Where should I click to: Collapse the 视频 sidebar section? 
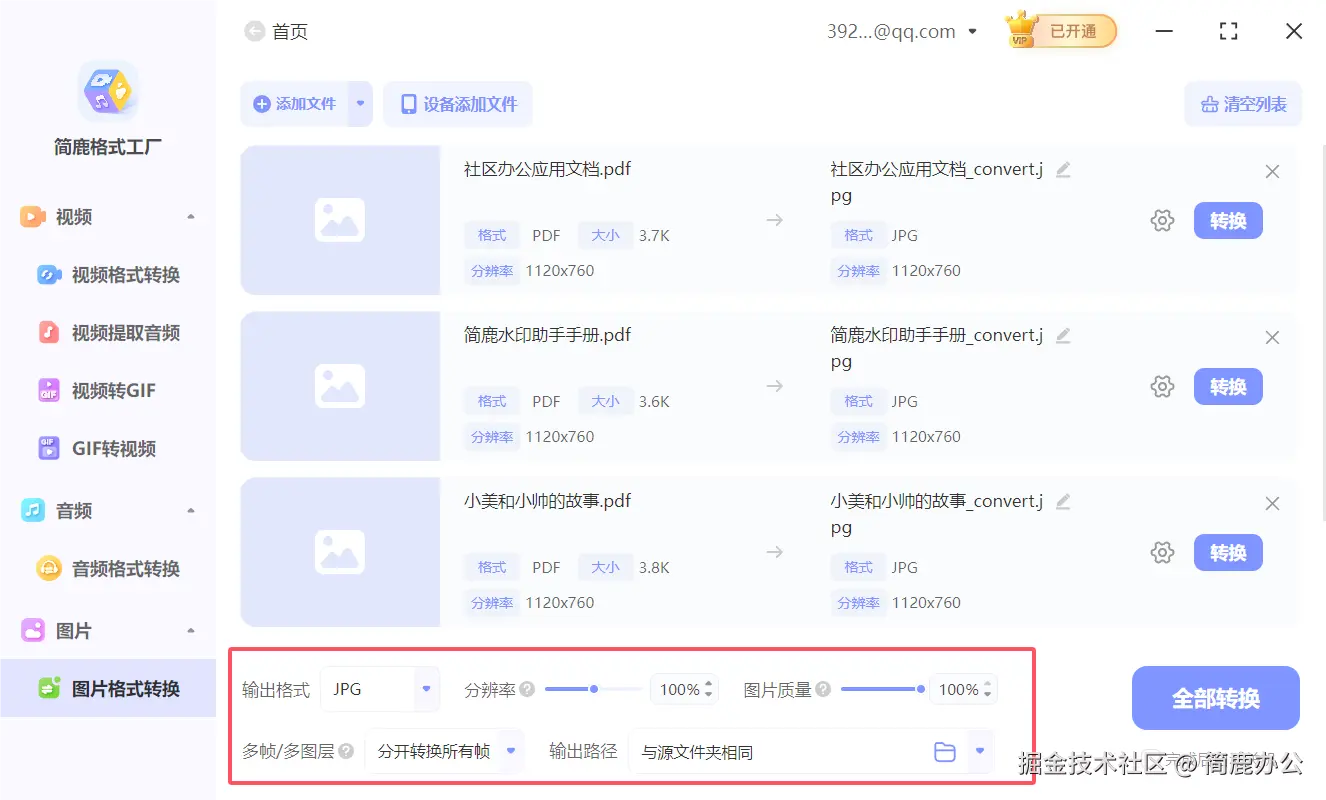point(191,217)
